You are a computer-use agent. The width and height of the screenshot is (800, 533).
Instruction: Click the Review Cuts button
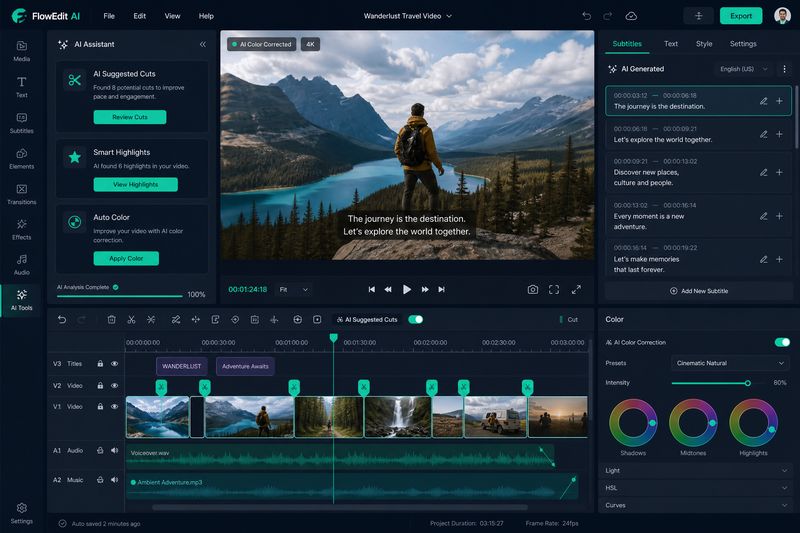click(130, 117)
